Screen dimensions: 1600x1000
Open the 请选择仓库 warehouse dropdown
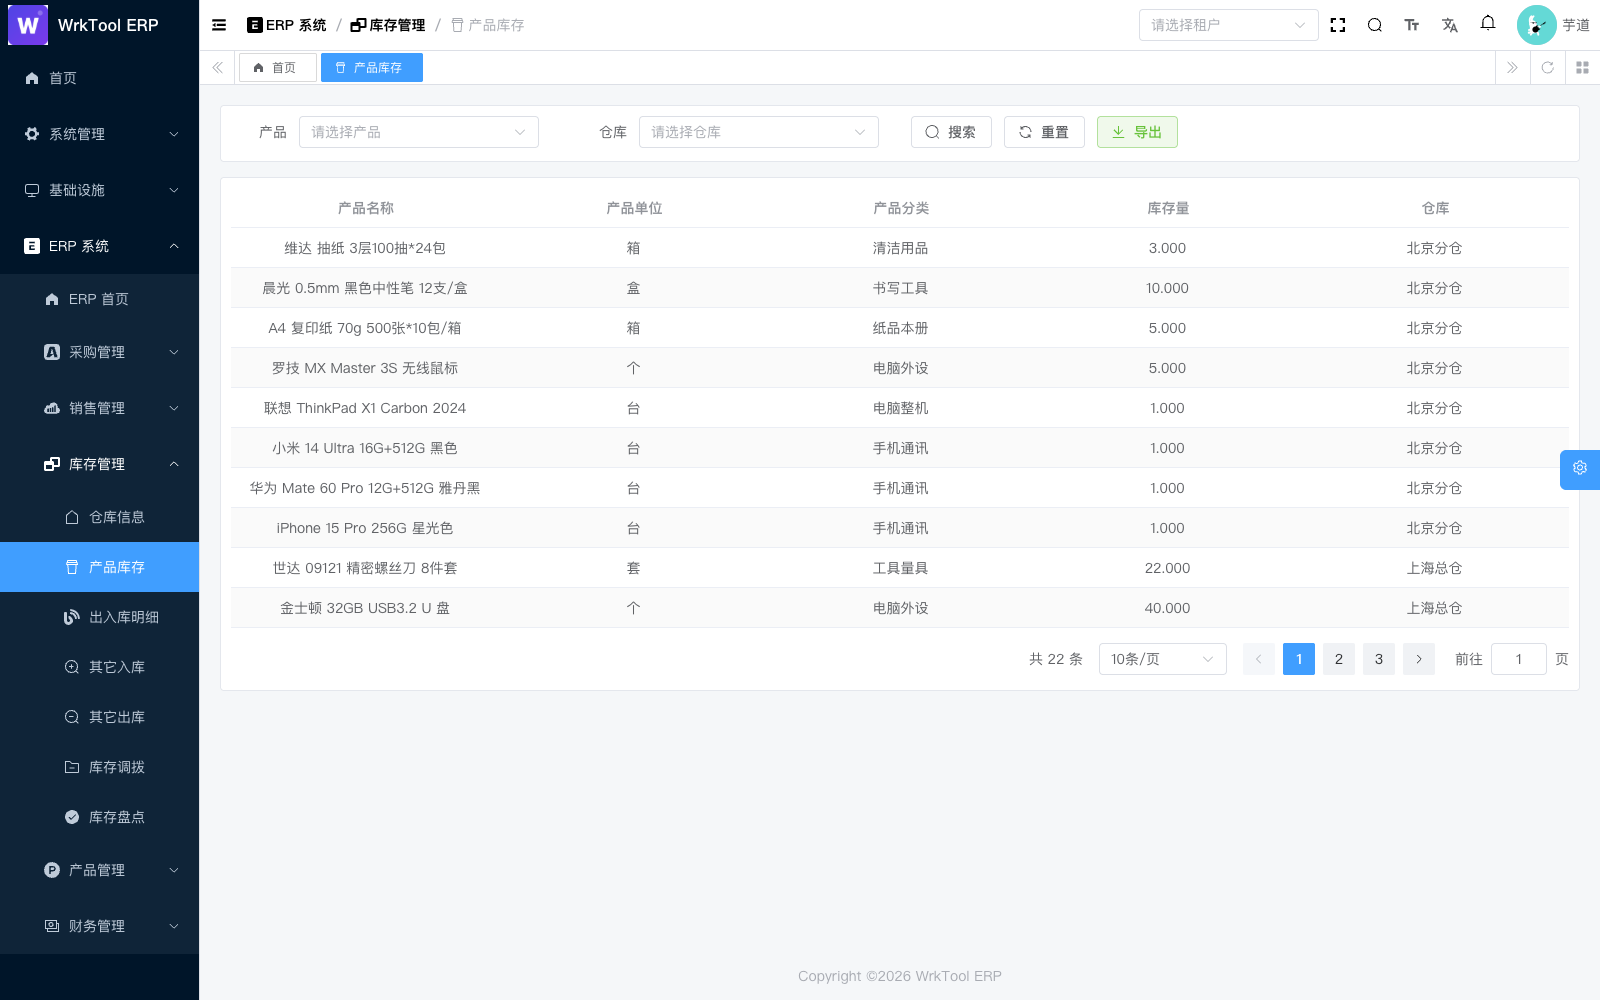(x=759, y=132)
